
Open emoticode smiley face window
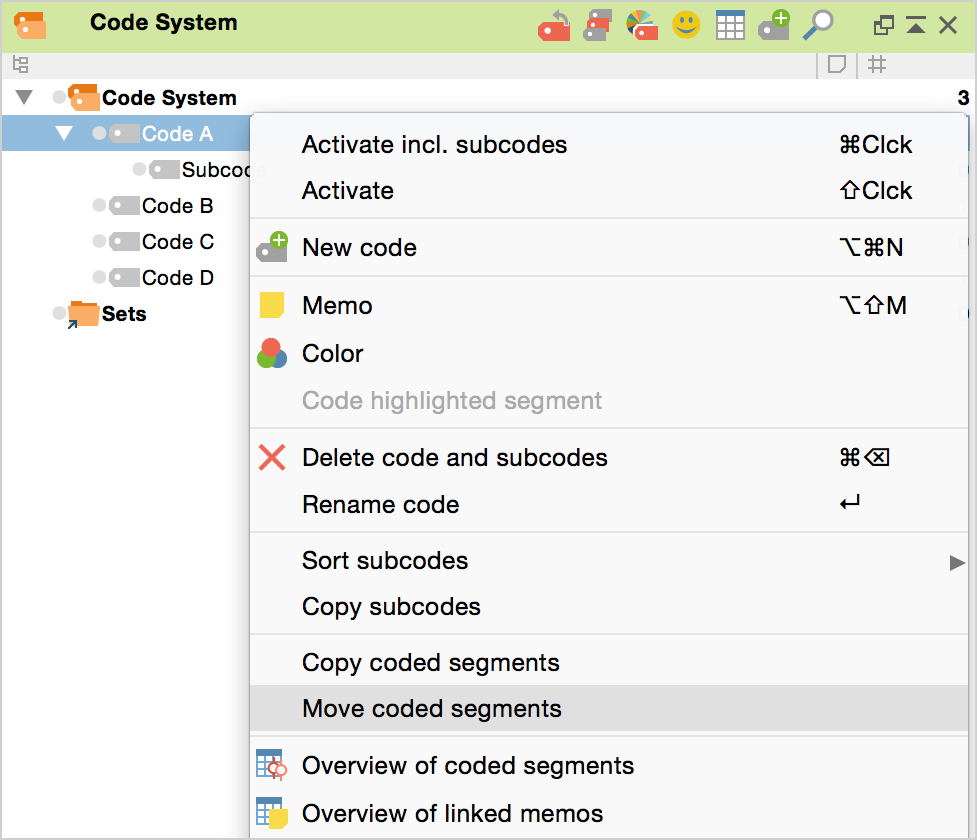click(686, 25)
